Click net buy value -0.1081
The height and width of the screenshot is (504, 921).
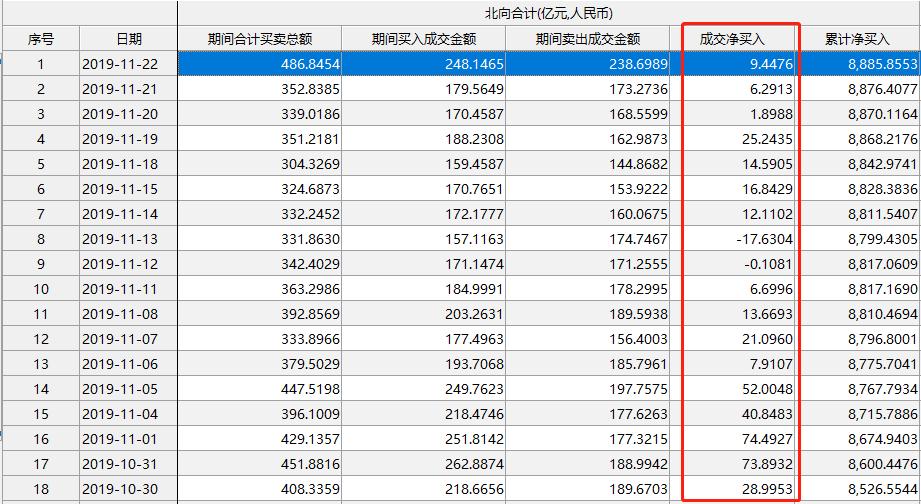pyautogui.click(x=732, y=264)
